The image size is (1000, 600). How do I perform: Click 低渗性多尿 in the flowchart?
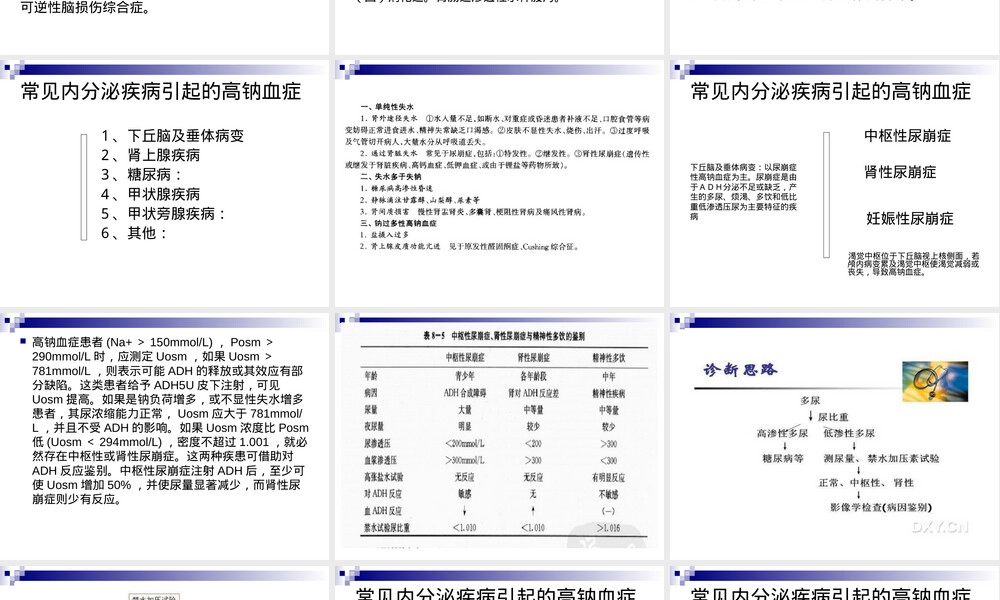[x=849, y=434]
